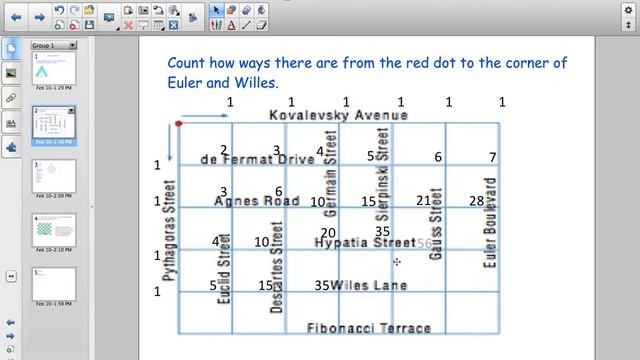The width and height of the screenshot is (640, 360).
Task: Click sidebar bottom next page arrow
Action: tap(11, 336)
